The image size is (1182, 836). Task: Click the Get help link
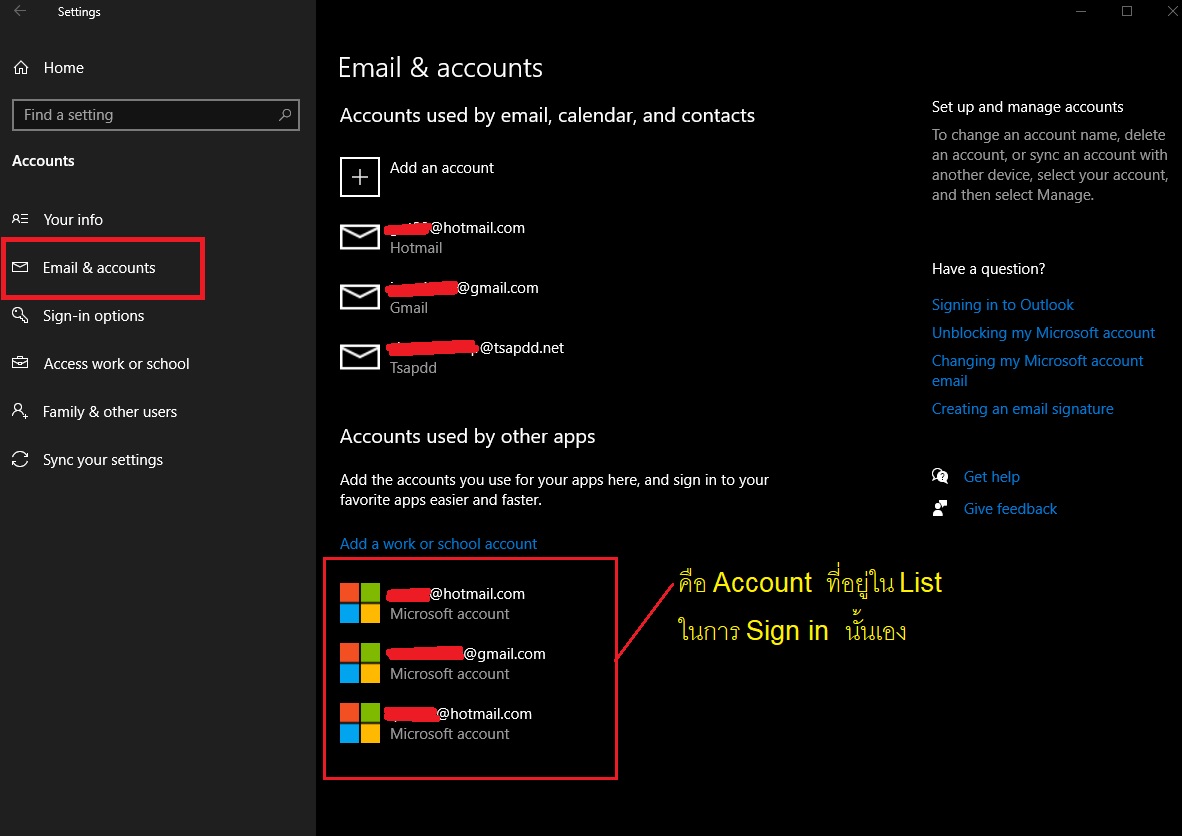pos(991,476)
